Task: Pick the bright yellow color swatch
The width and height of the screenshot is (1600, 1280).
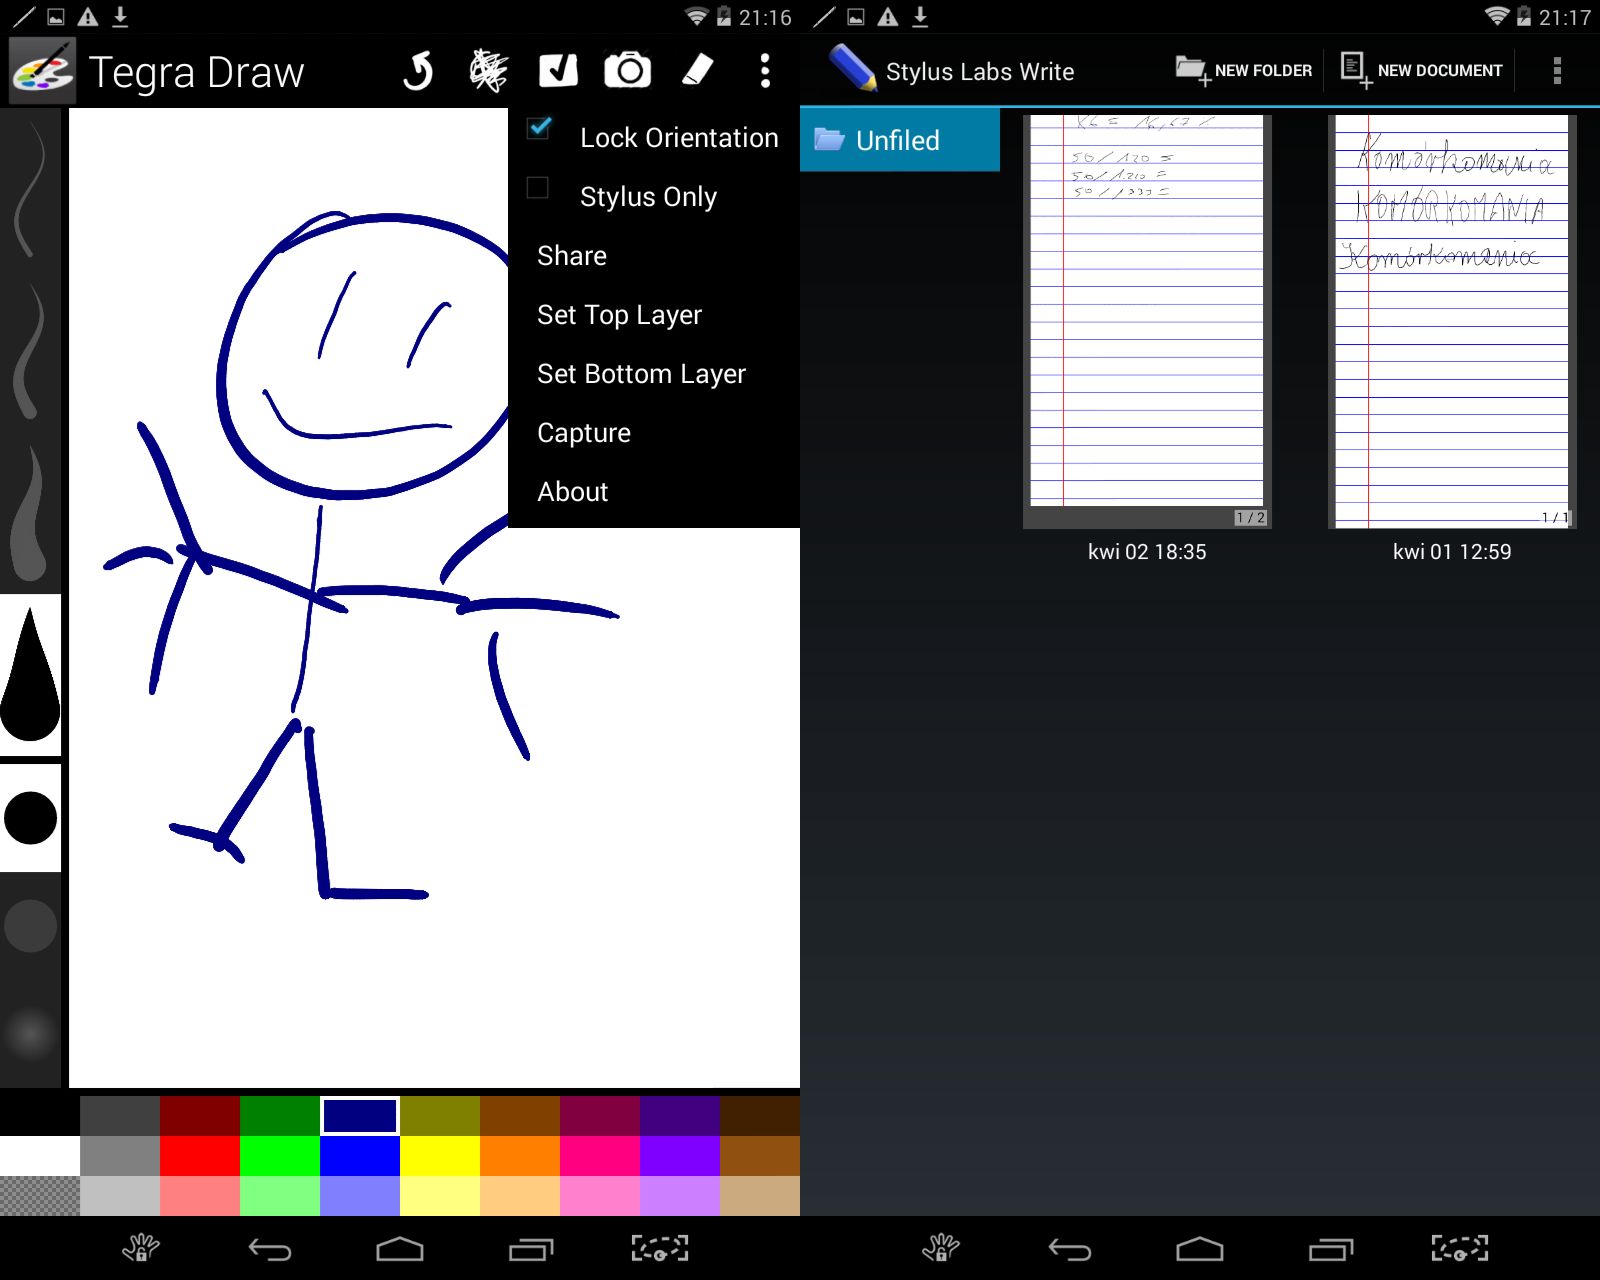Action: coord(440,1156)
